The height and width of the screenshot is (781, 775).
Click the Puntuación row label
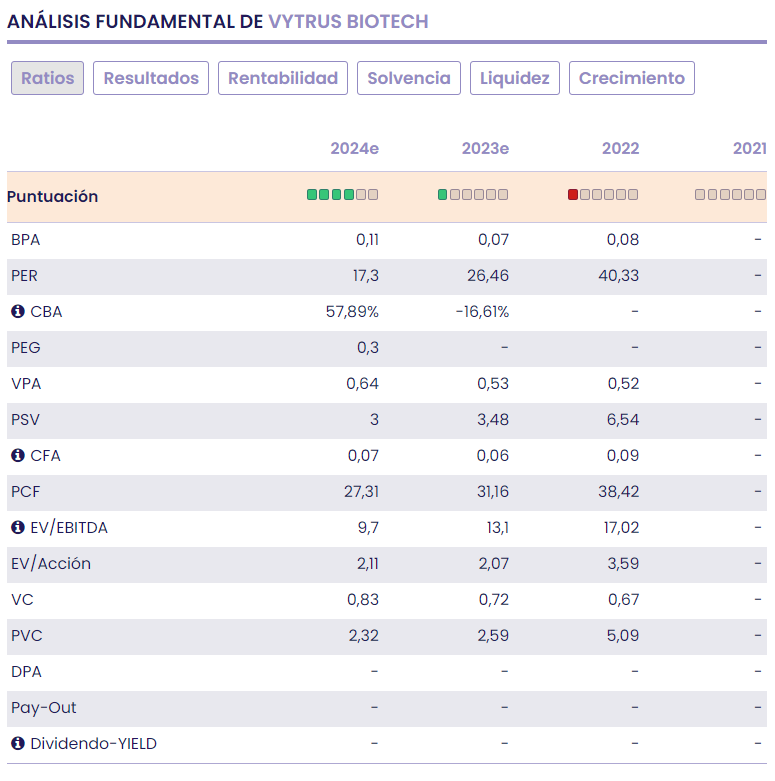pyautogui.click(x=53, y=196)
